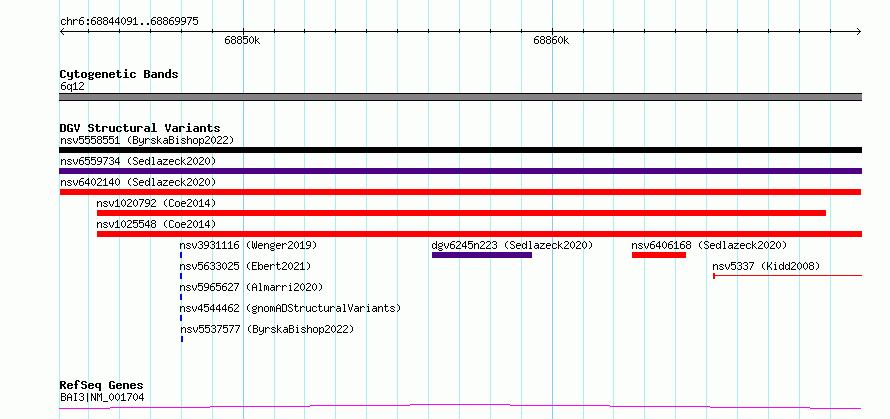
Task: Click the 68860k ruler tick label
Action: coord(551,41)
